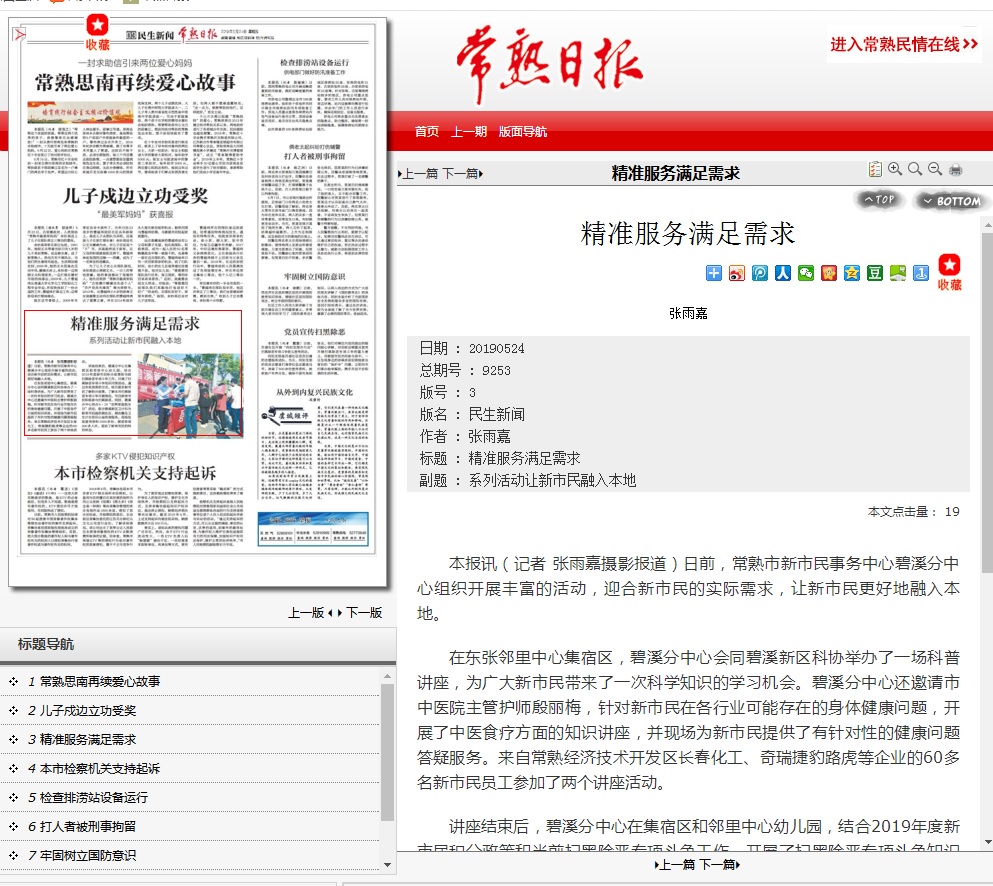This screenshot has height=886, width=993.
Task: Open 版面导航 in red navigation bar
Action: click(522, 131)
